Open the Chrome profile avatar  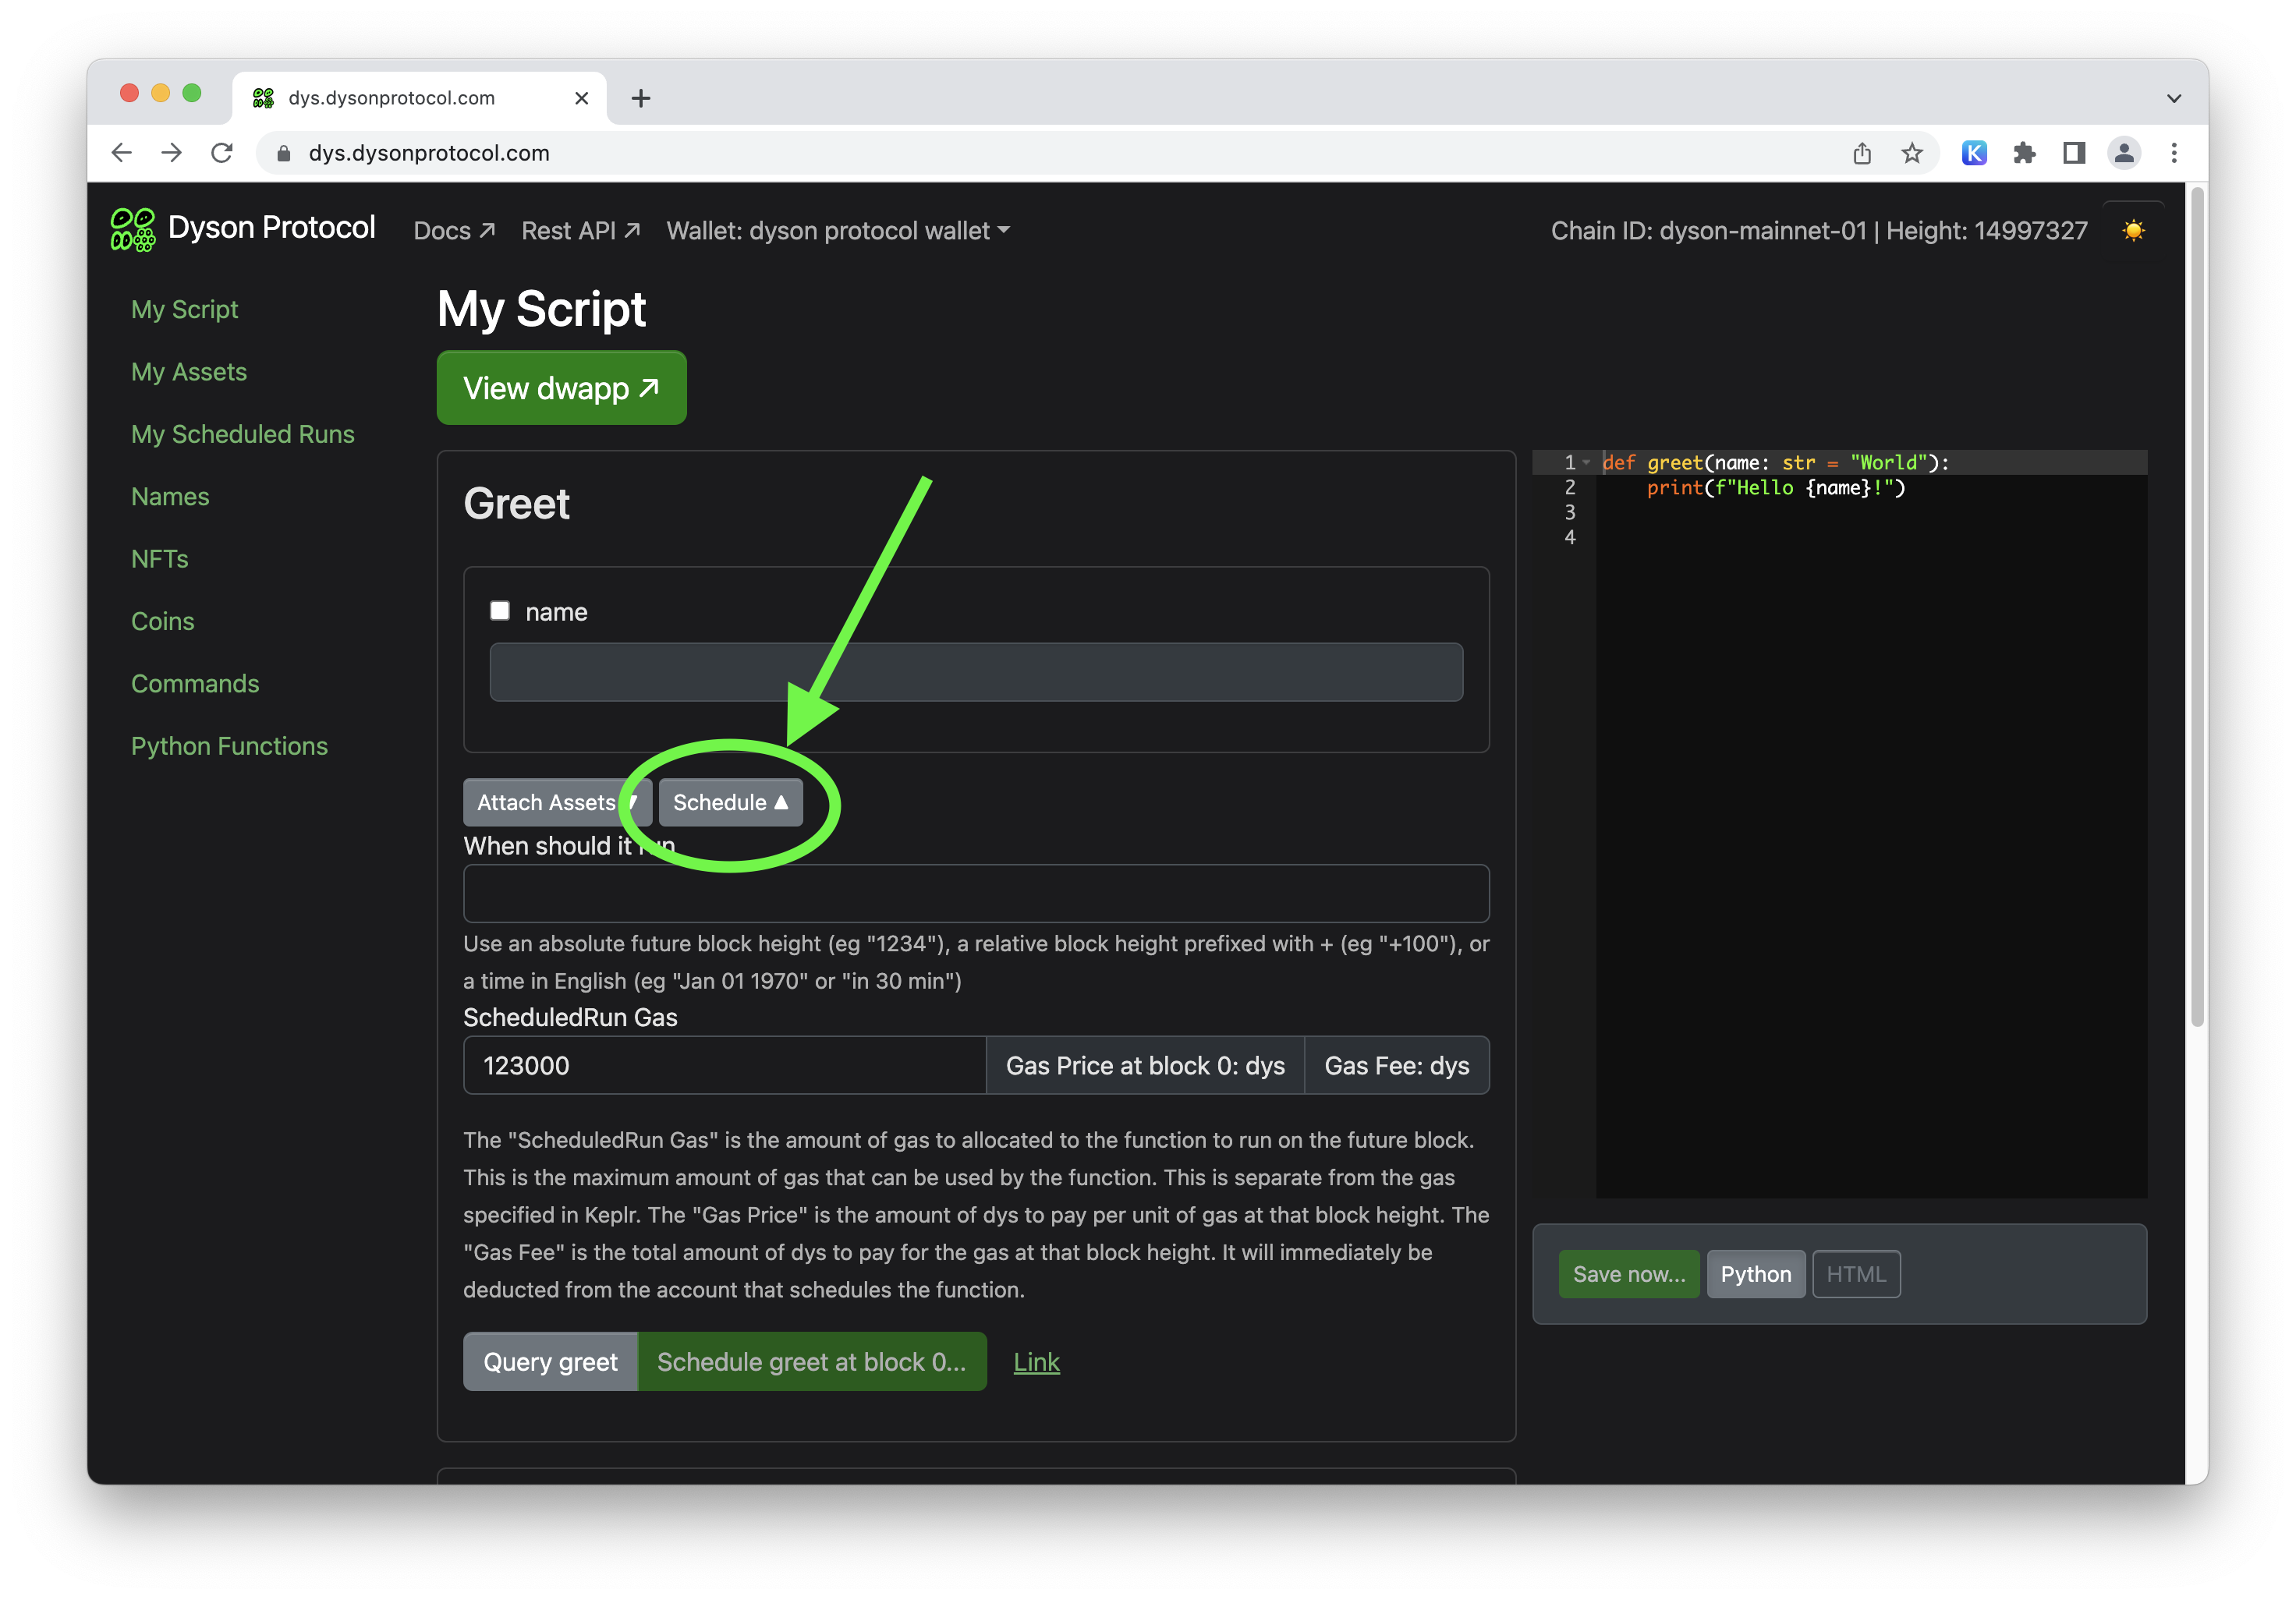(x=2124, y=153)
